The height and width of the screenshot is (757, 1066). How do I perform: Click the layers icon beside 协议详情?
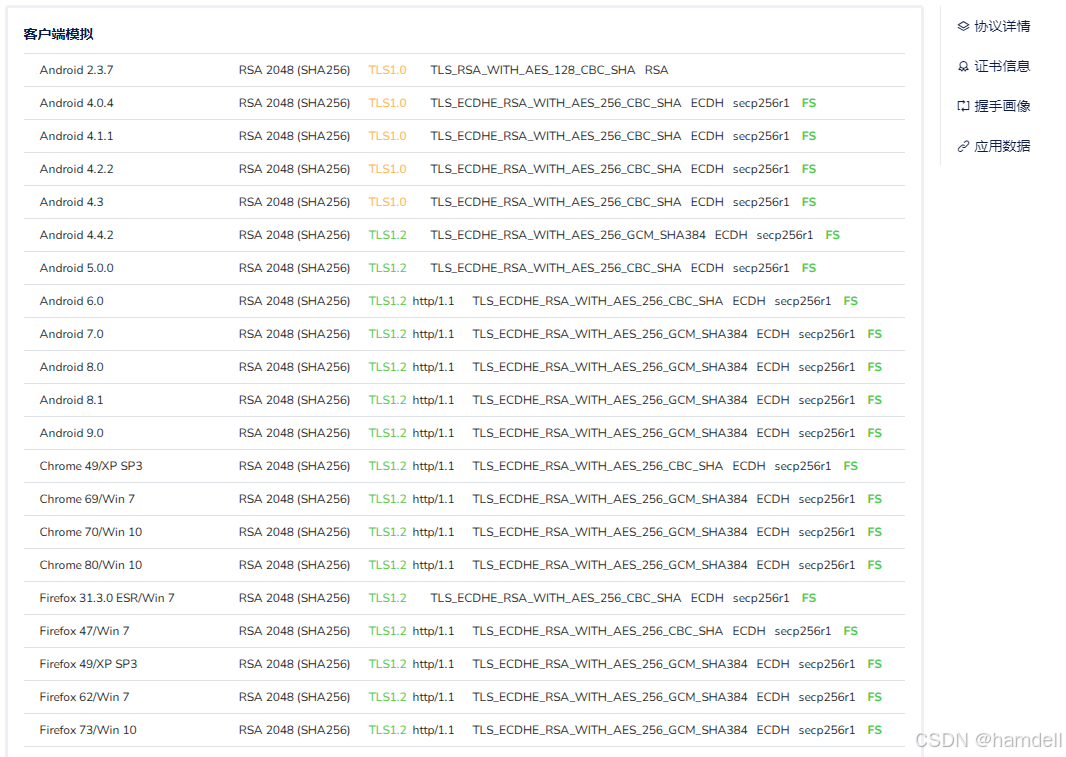tap(963, 27)
